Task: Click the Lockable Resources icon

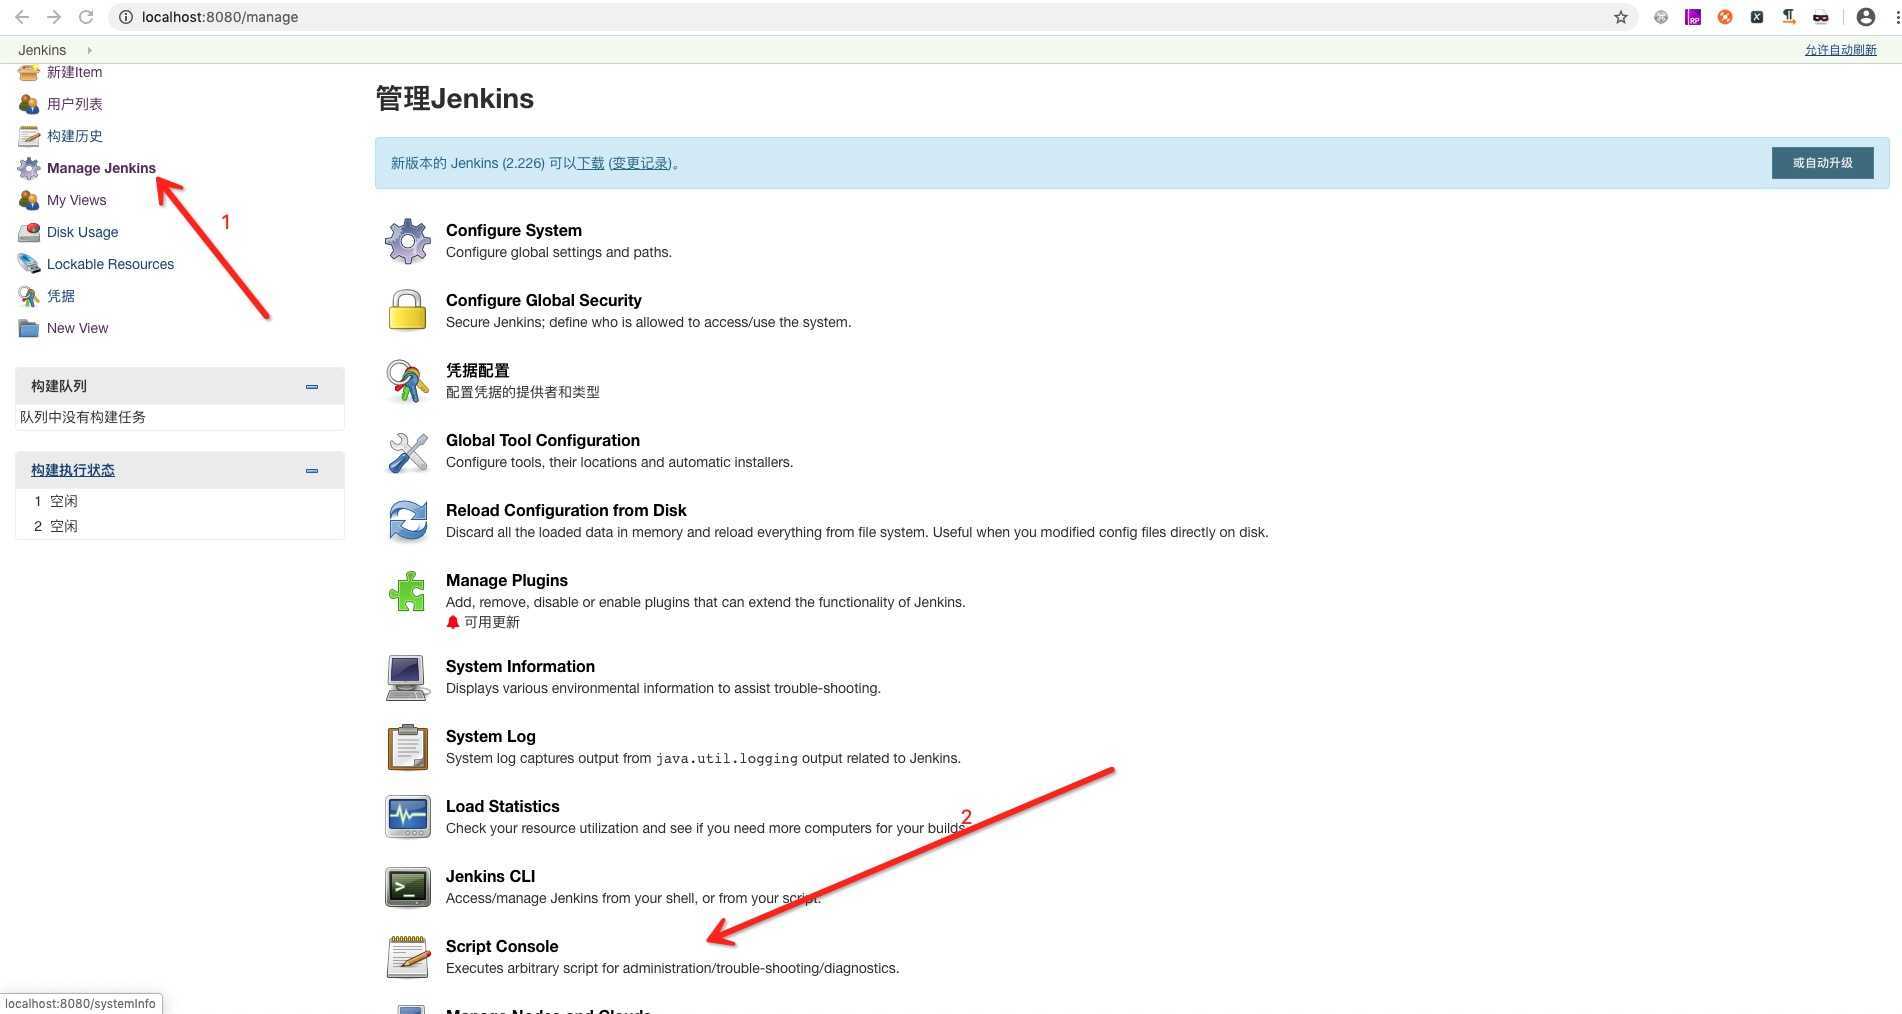Action: [x=29, y=264]
